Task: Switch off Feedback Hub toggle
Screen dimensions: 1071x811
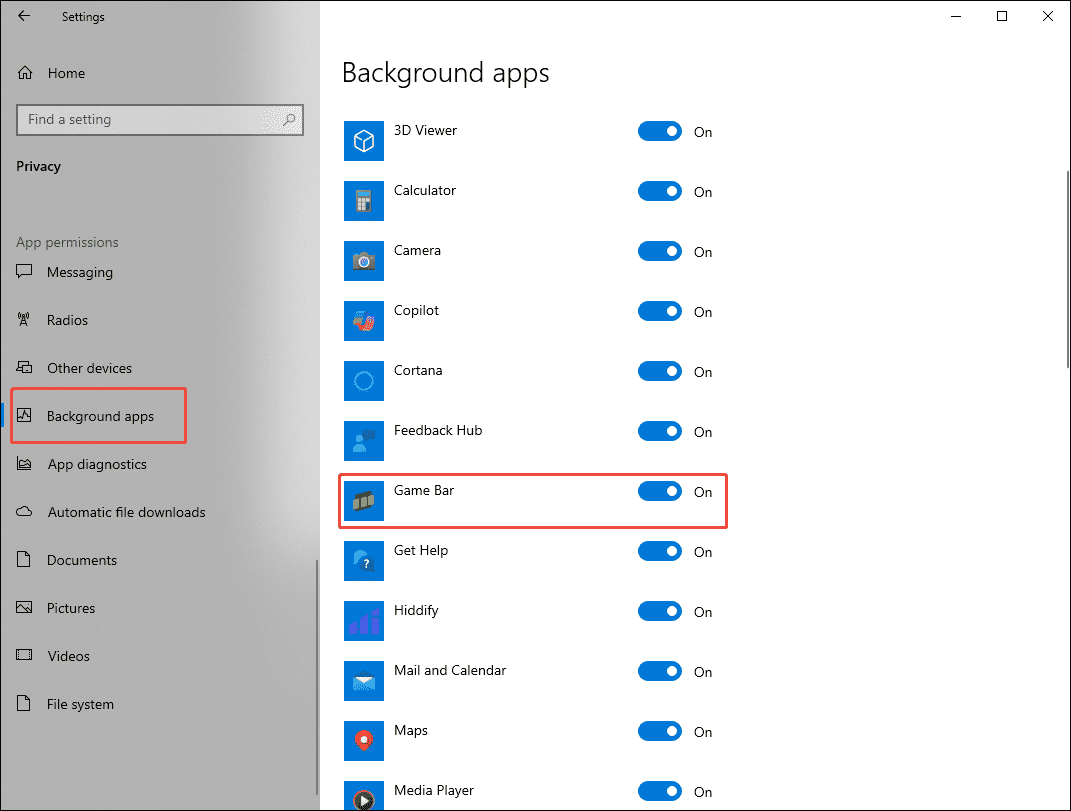Action: (660, 431)
